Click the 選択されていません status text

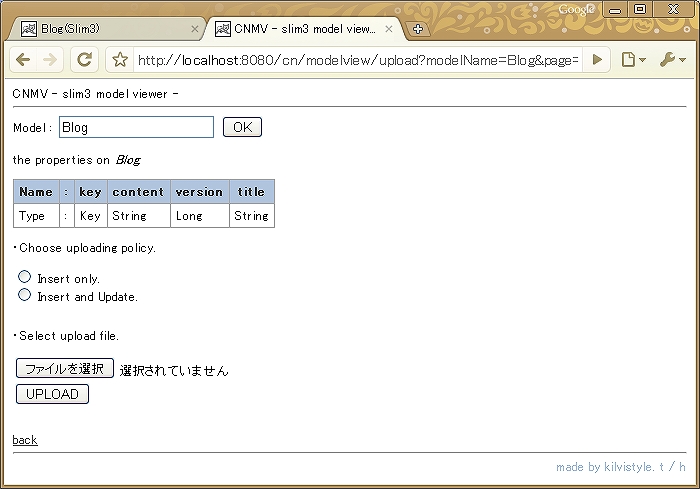[174, 370]
